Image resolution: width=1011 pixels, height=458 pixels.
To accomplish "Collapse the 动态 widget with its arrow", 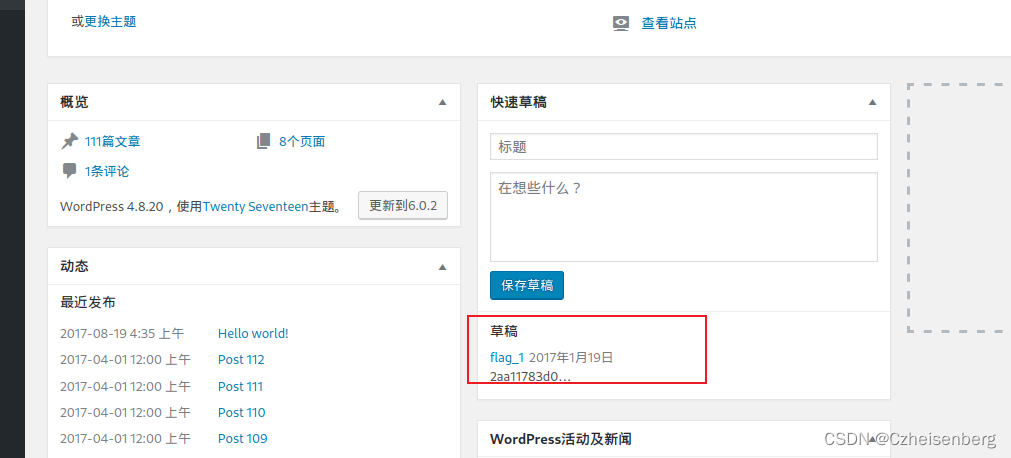I will pos(442,266).
